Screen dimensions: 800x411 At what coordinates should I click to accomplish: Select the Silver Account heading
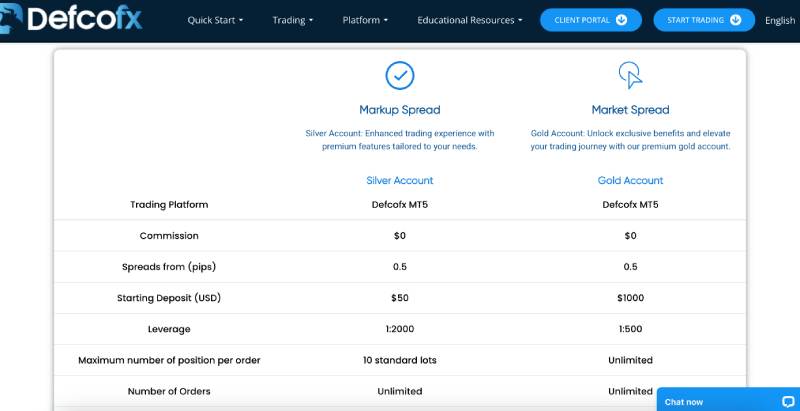[400, 181]
